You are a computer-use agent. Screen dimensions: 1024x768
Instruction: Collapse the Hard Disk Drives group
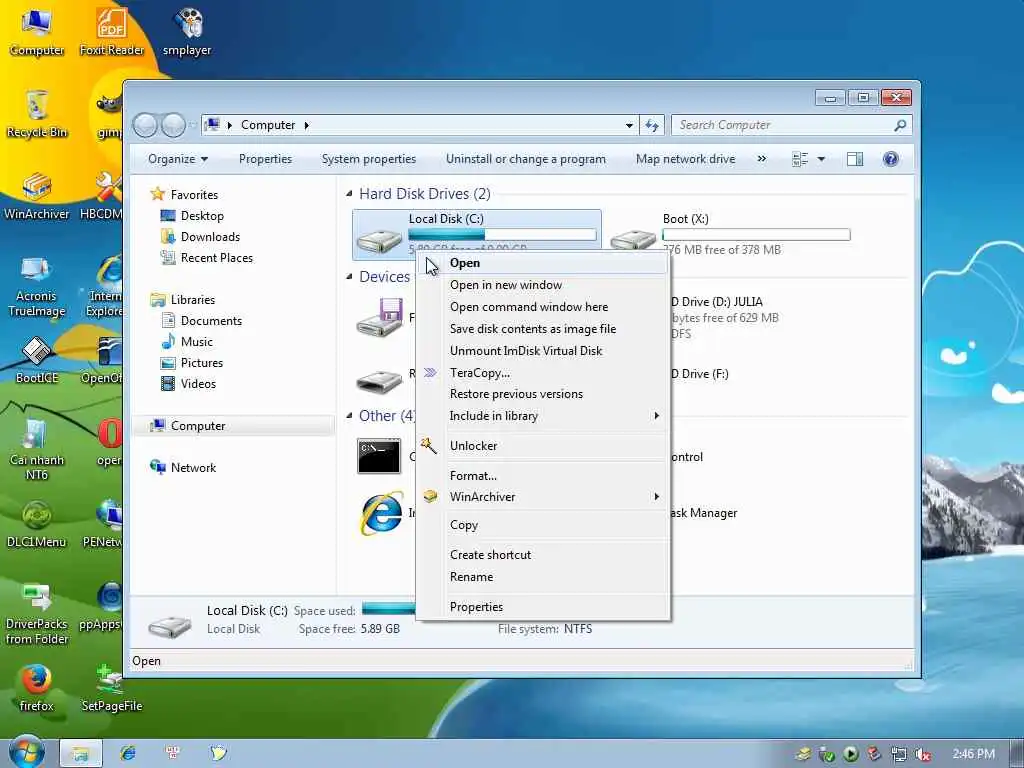[x=349, y=193]
